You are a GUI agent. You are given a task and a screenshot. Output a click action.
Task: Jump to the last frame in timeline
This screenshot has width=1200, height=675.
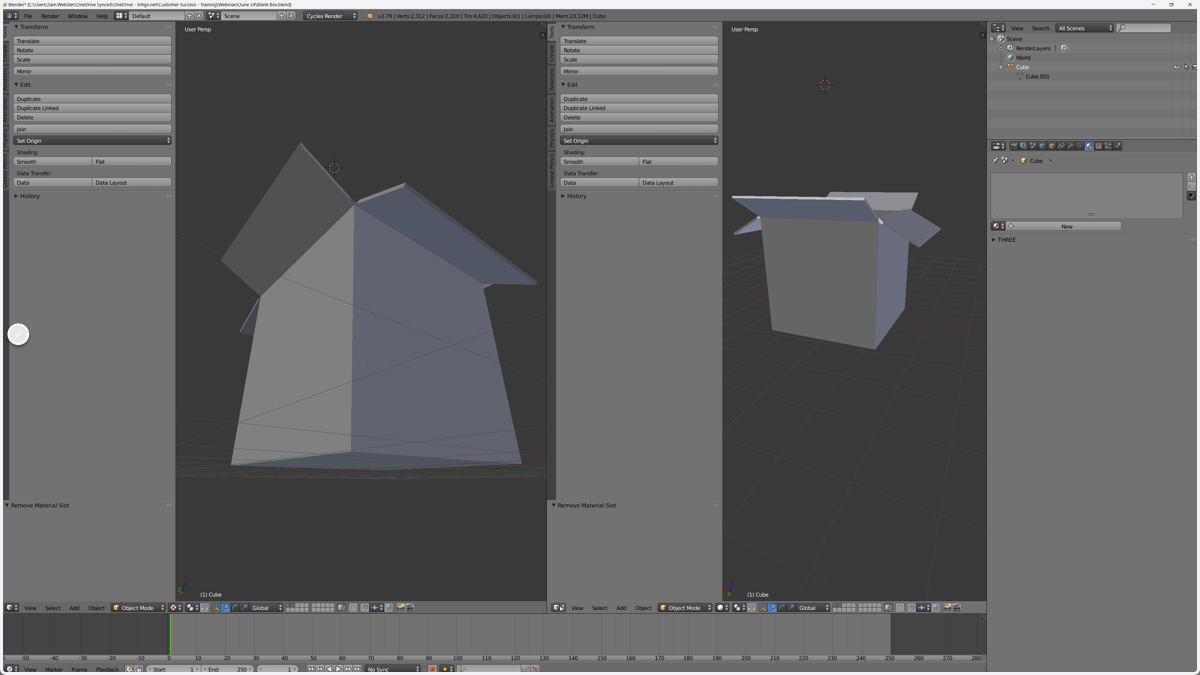tap(357, 669)
